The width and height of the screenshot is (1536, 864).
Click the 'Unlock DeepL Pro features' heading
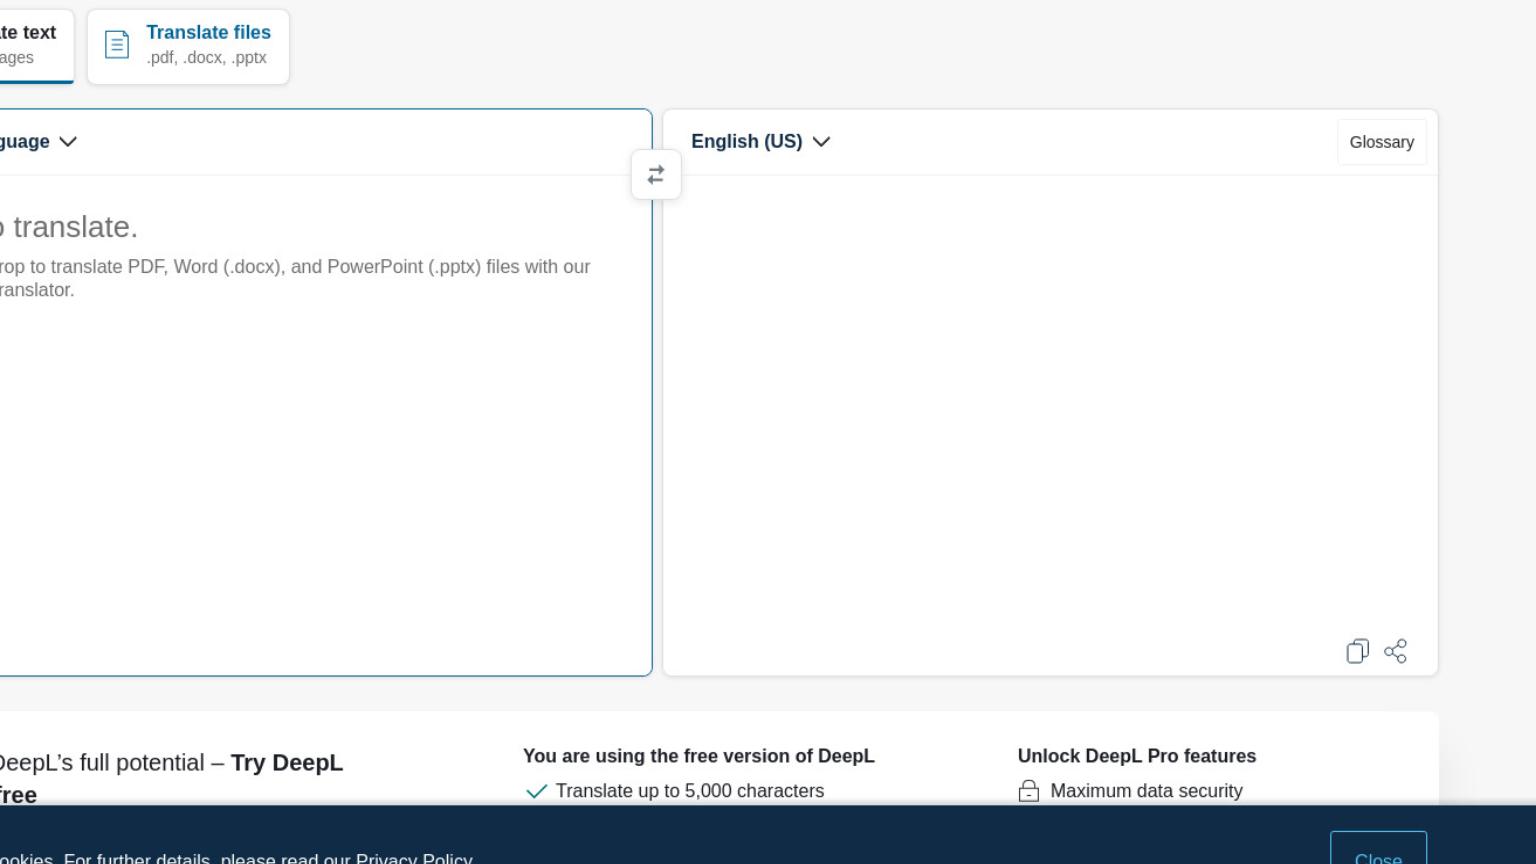(1137, 756)
